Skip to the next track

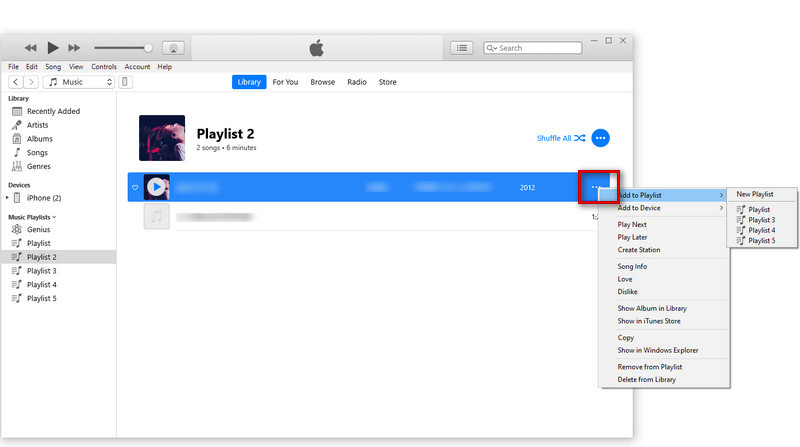click(x=75, y=47)
